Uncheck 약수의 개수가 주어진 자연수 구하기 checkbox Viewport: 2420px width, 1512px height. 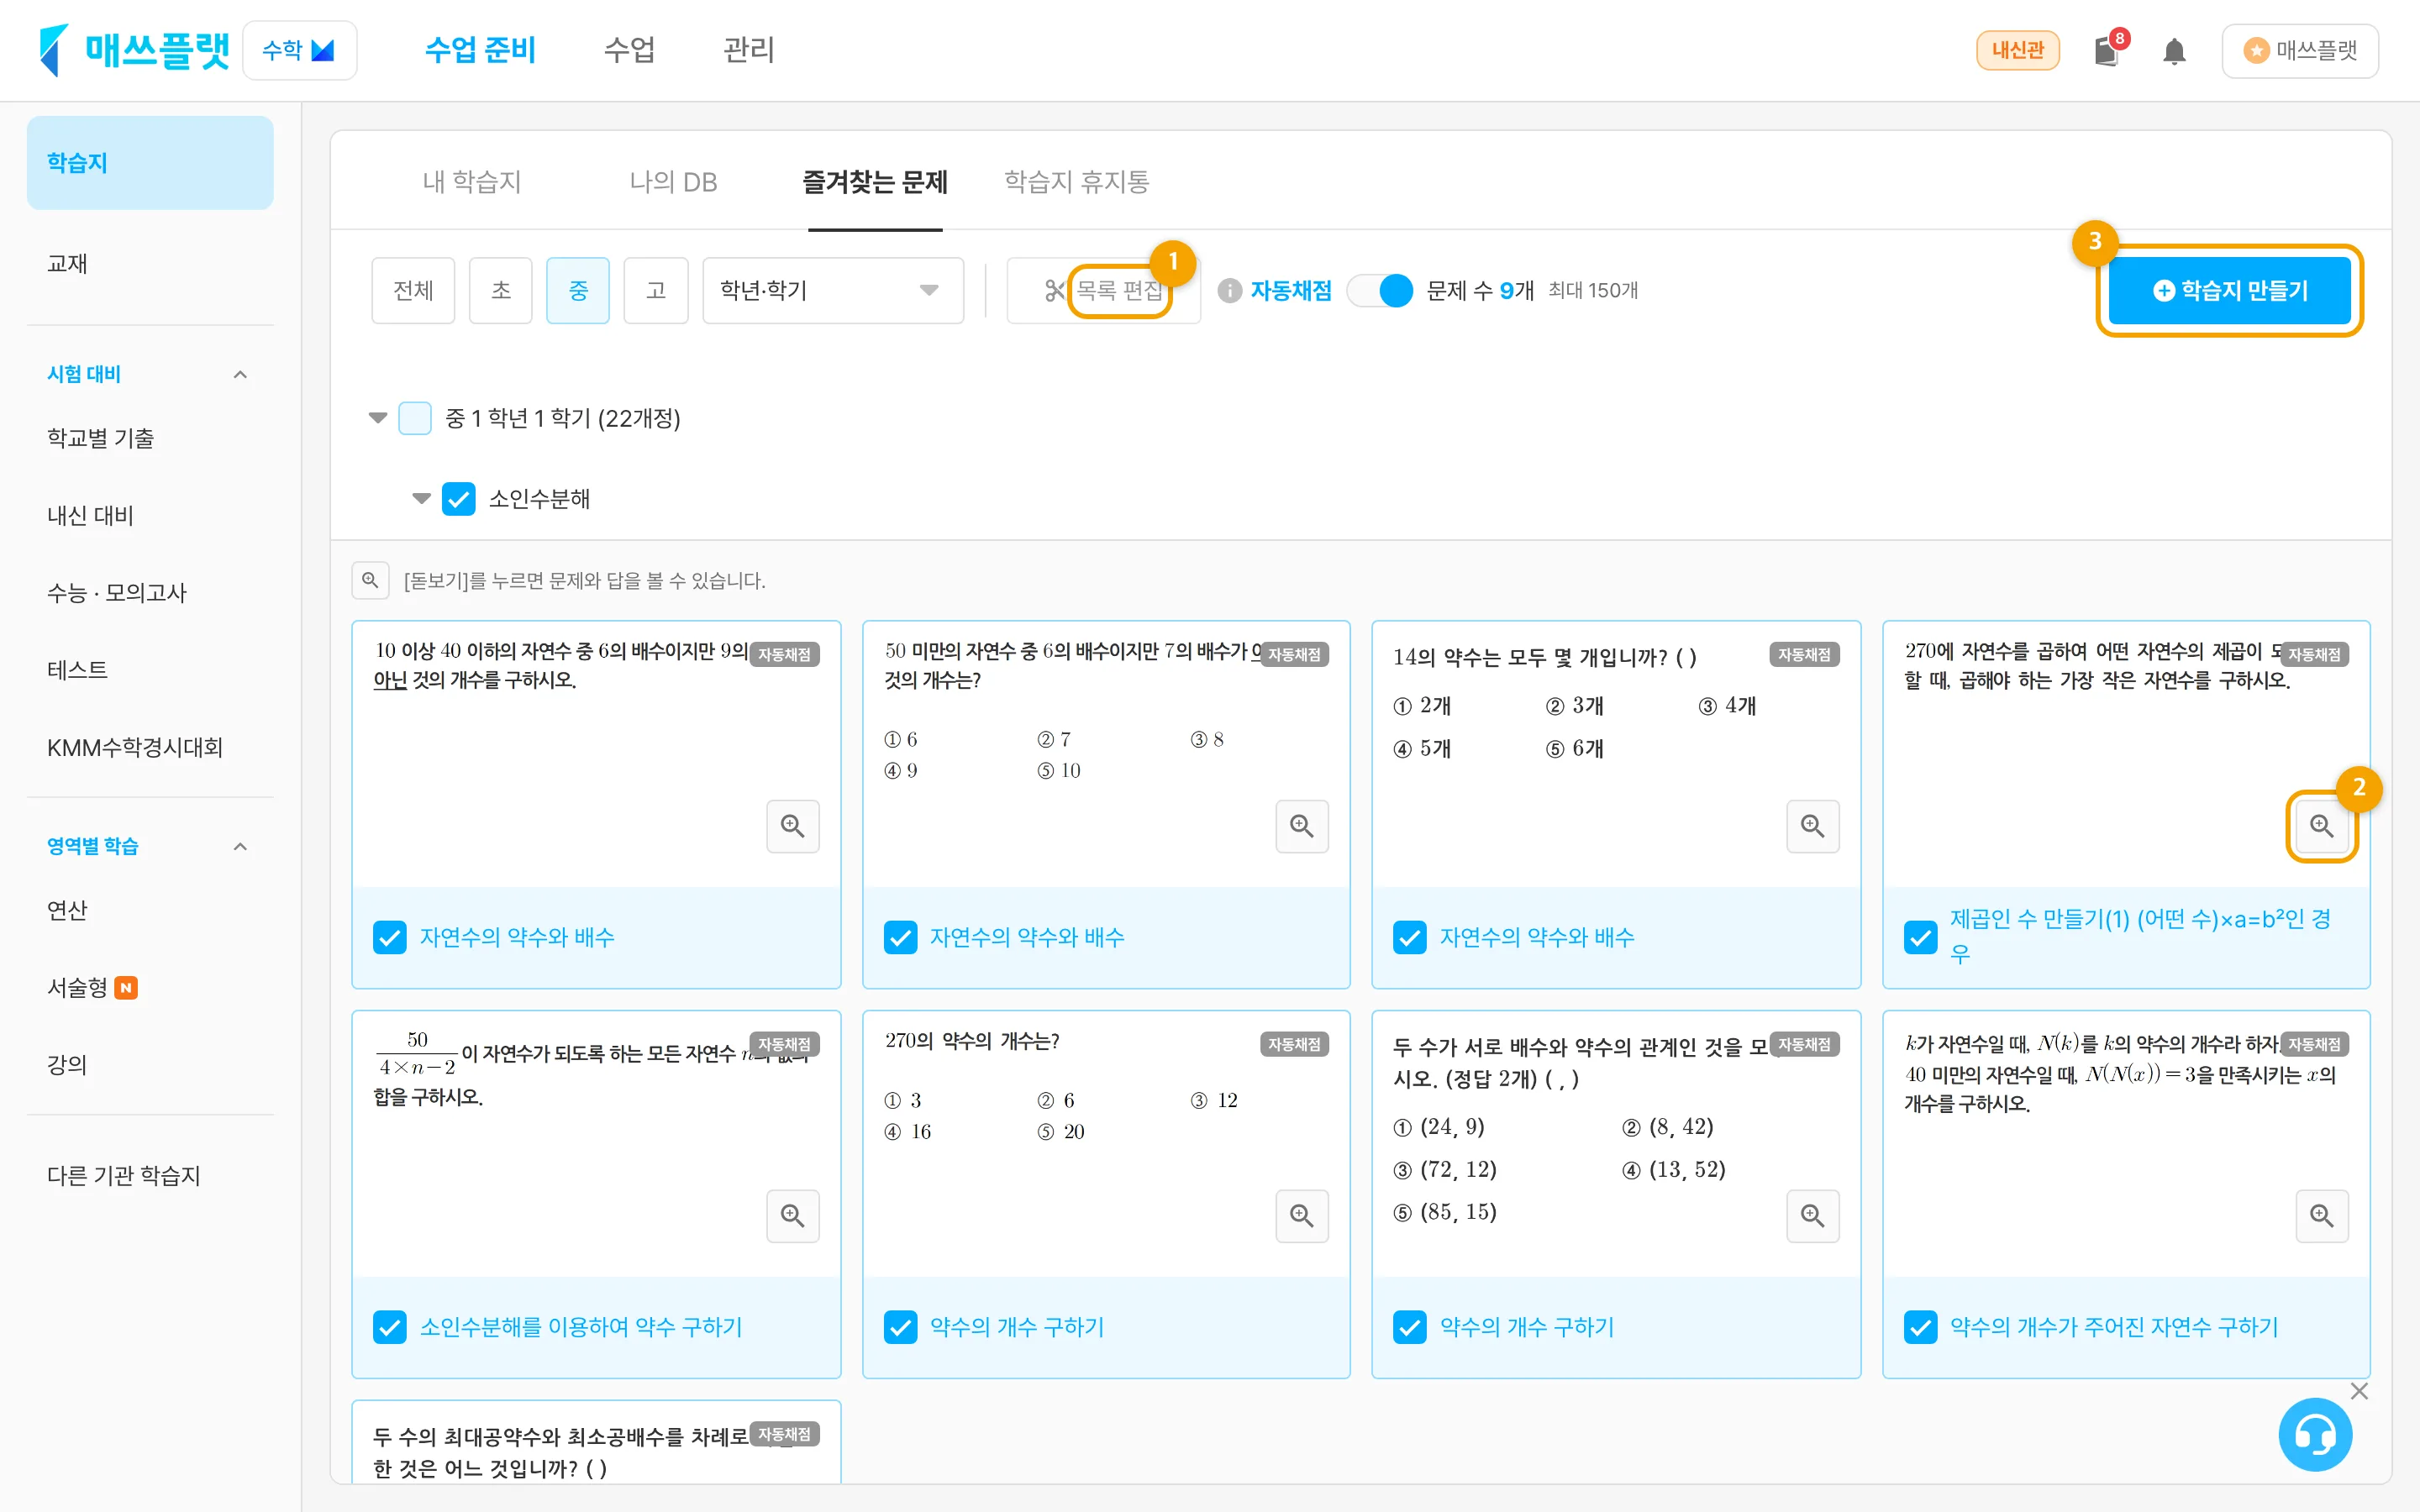1920,1327
